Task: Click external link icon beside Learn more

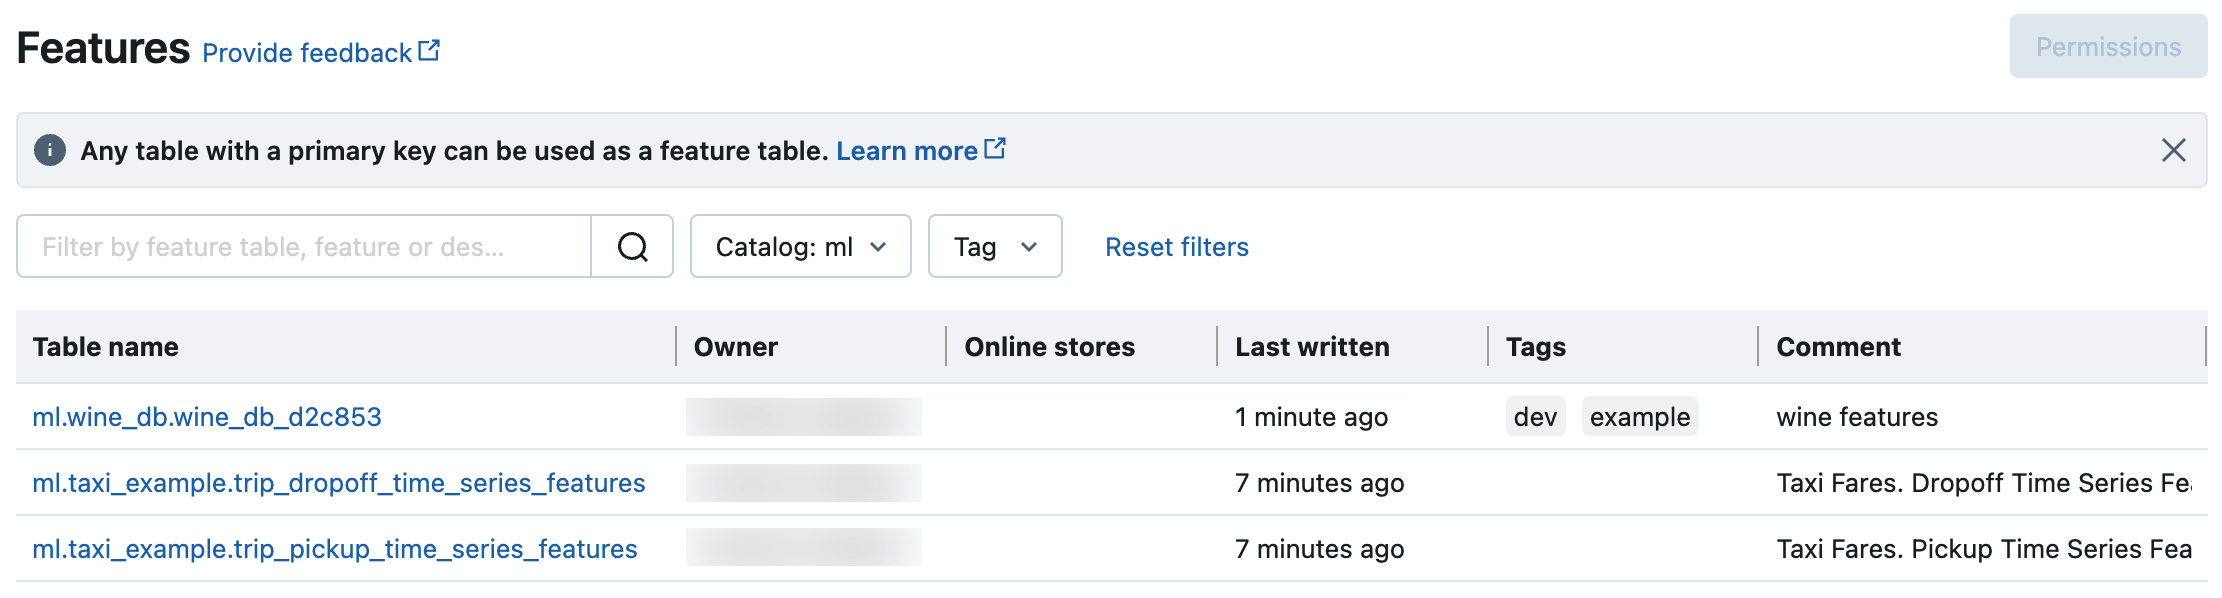Action: (x=995, y=149)
